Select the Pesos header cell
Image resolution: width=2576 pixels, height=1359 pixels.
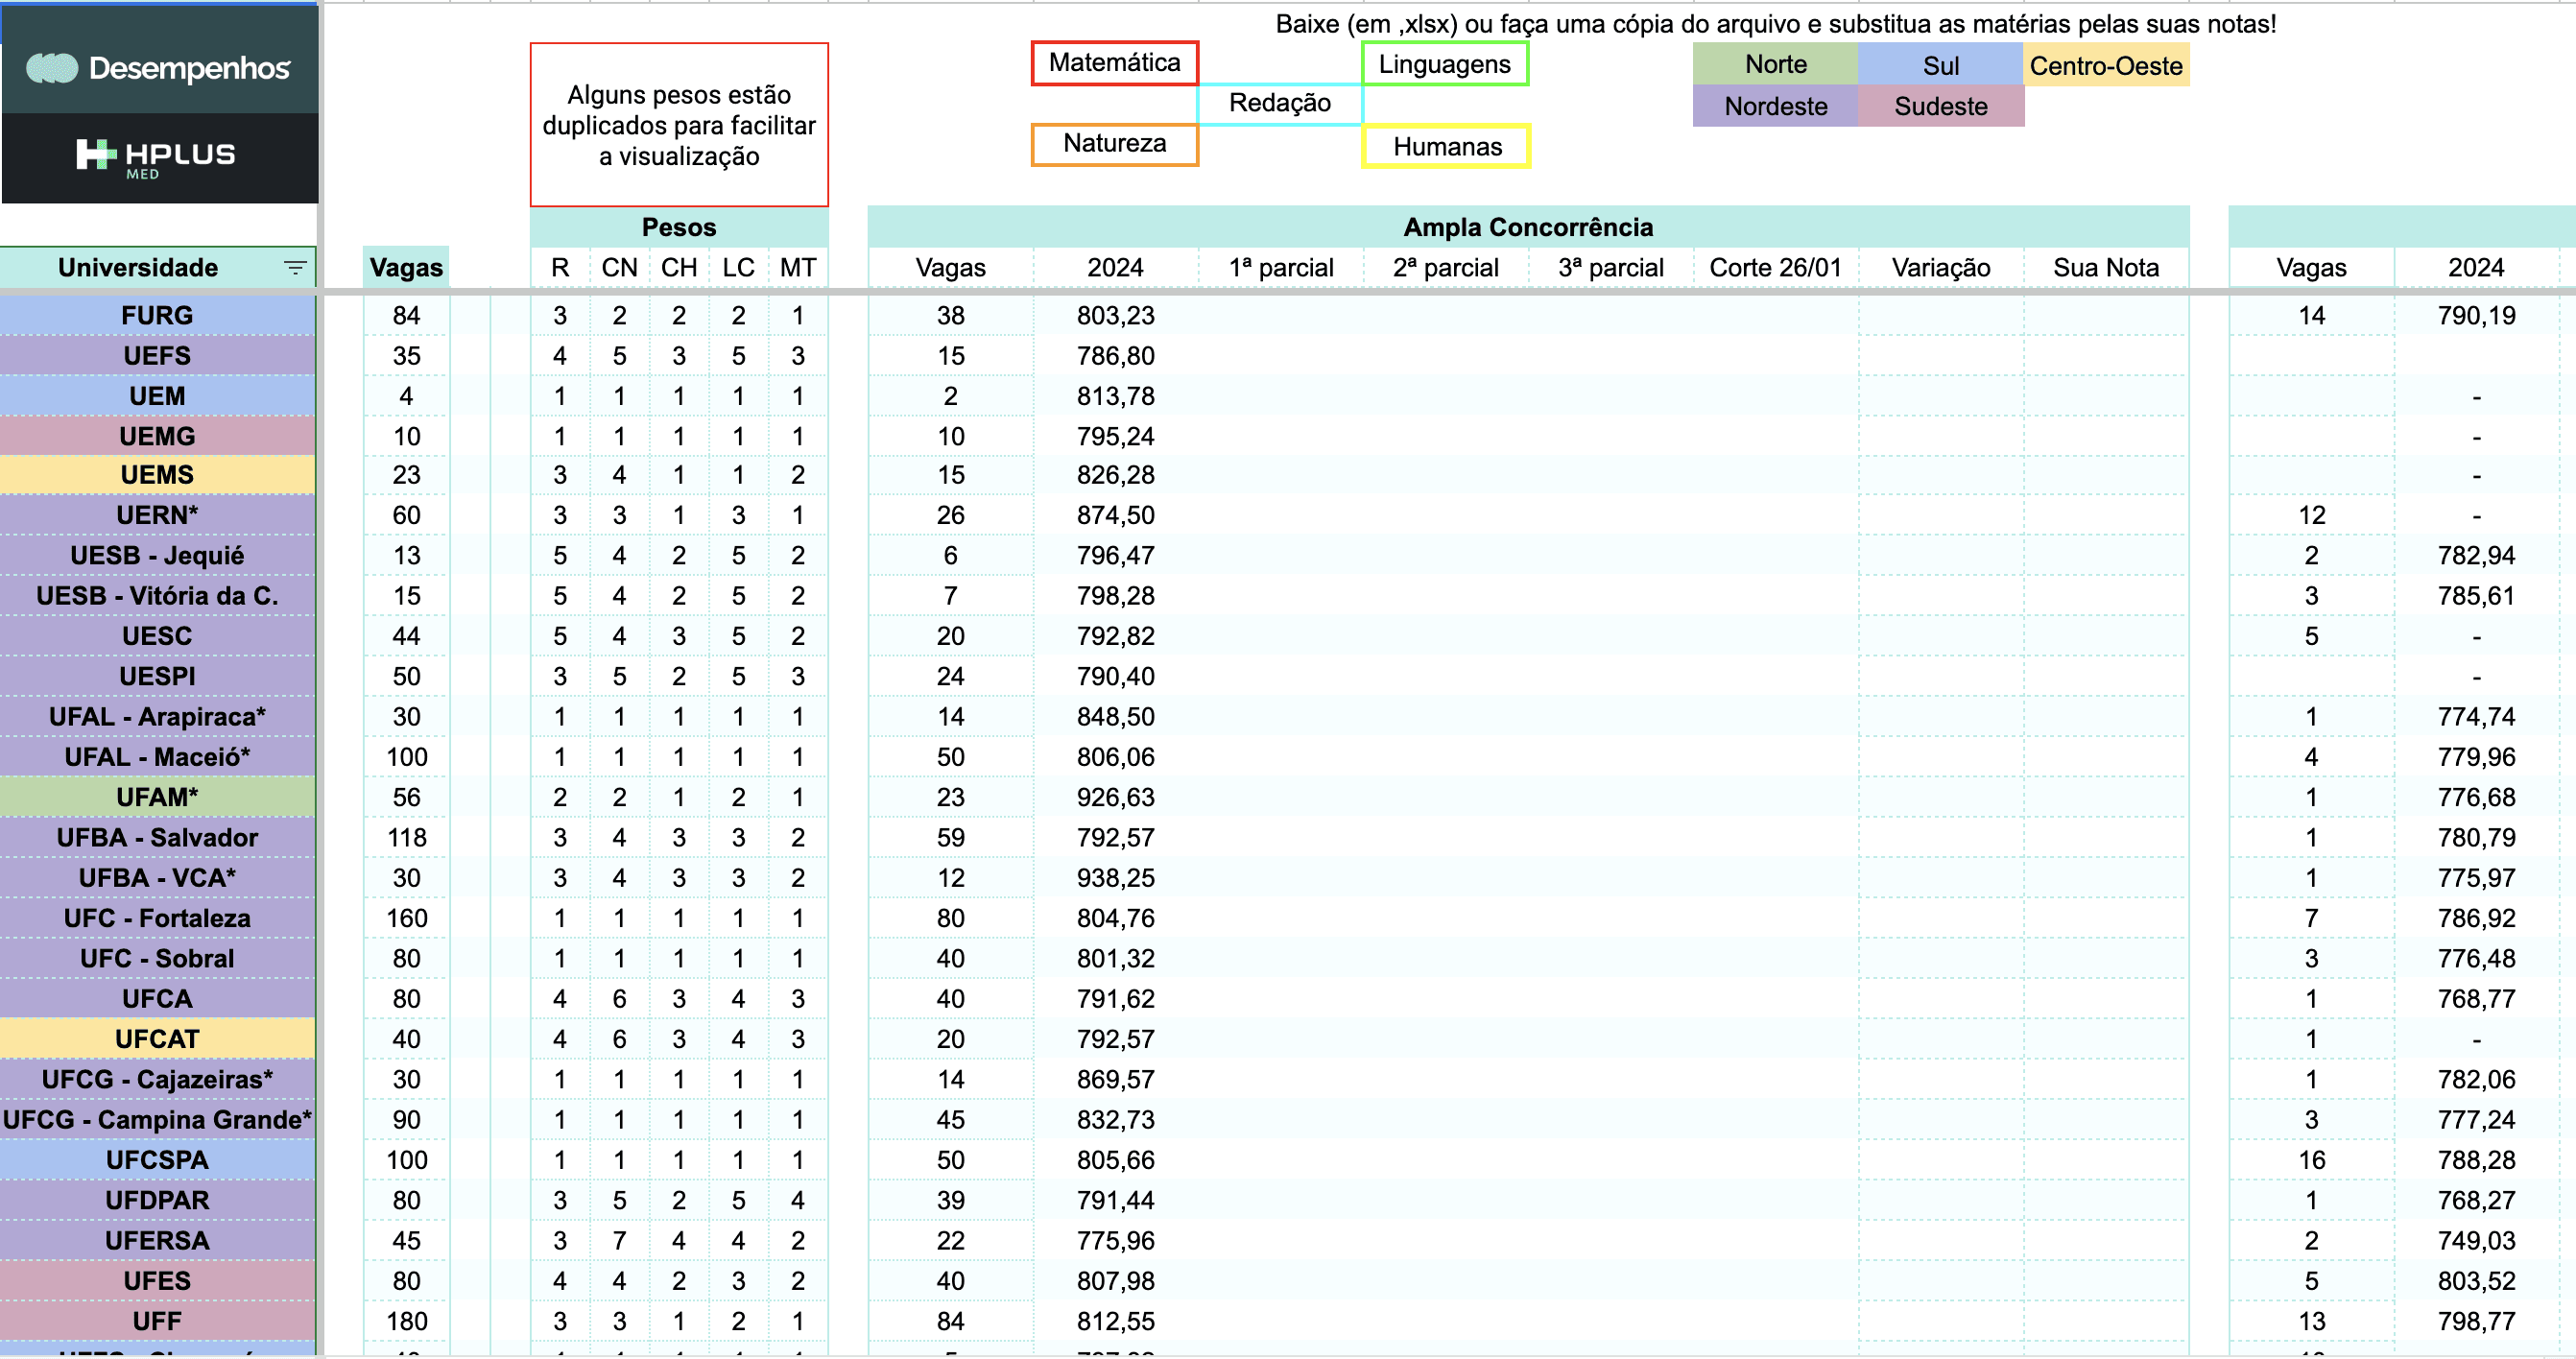tap(678, 227)
